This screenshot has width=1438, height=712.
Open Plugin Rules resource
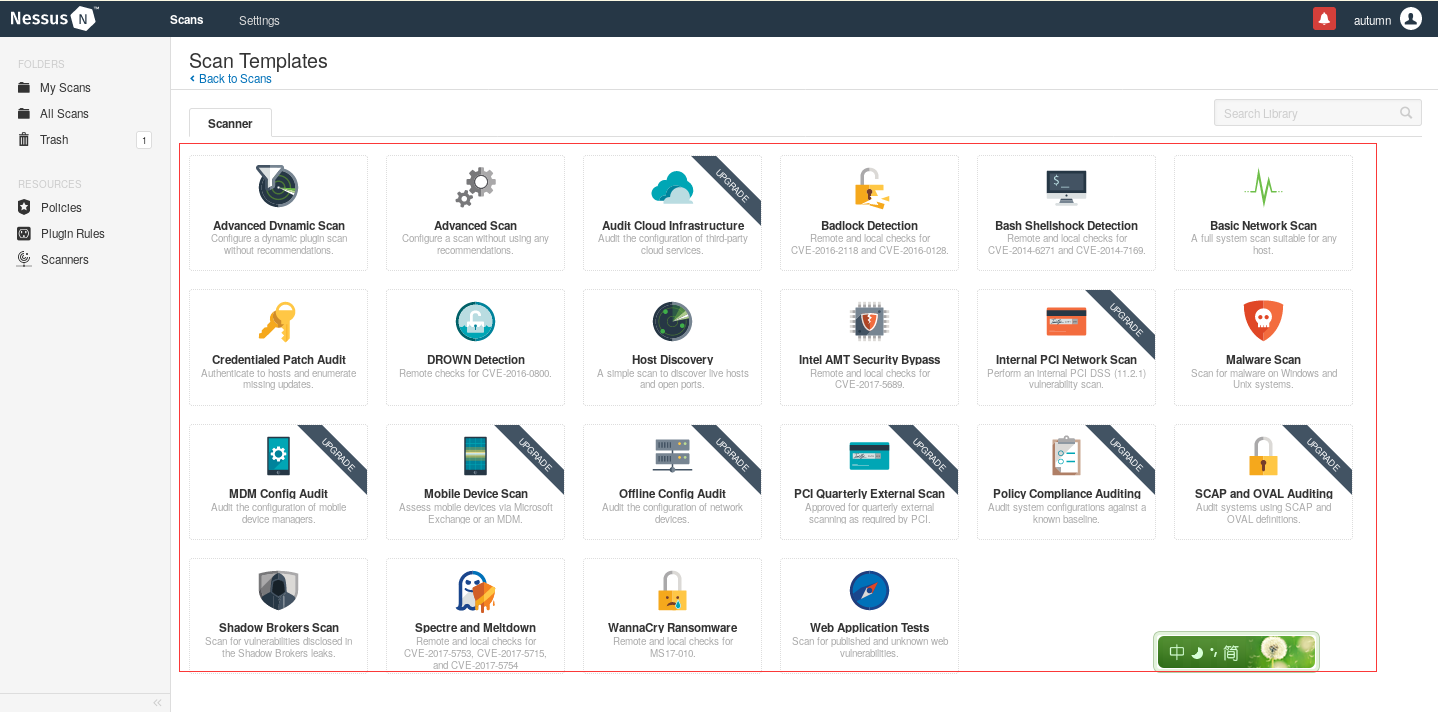73,234
